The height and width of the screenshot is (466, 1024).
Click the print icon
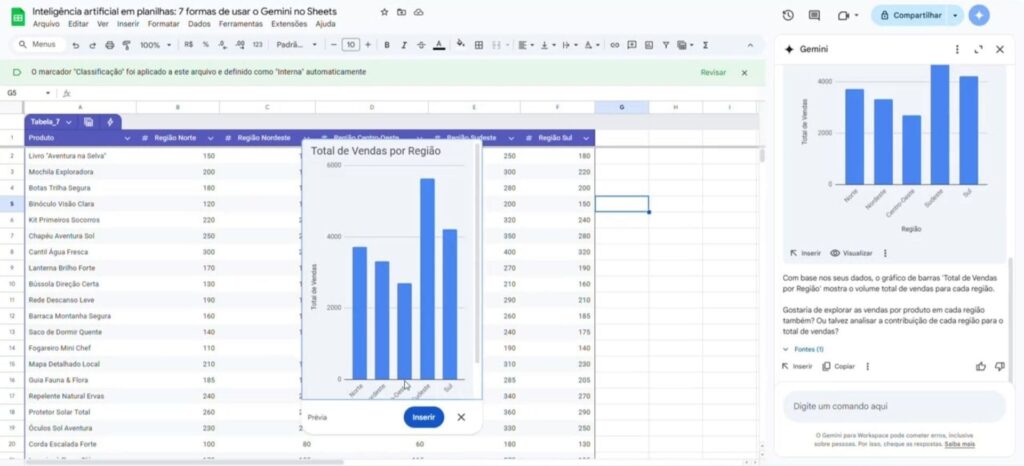(x=110, y=45)
